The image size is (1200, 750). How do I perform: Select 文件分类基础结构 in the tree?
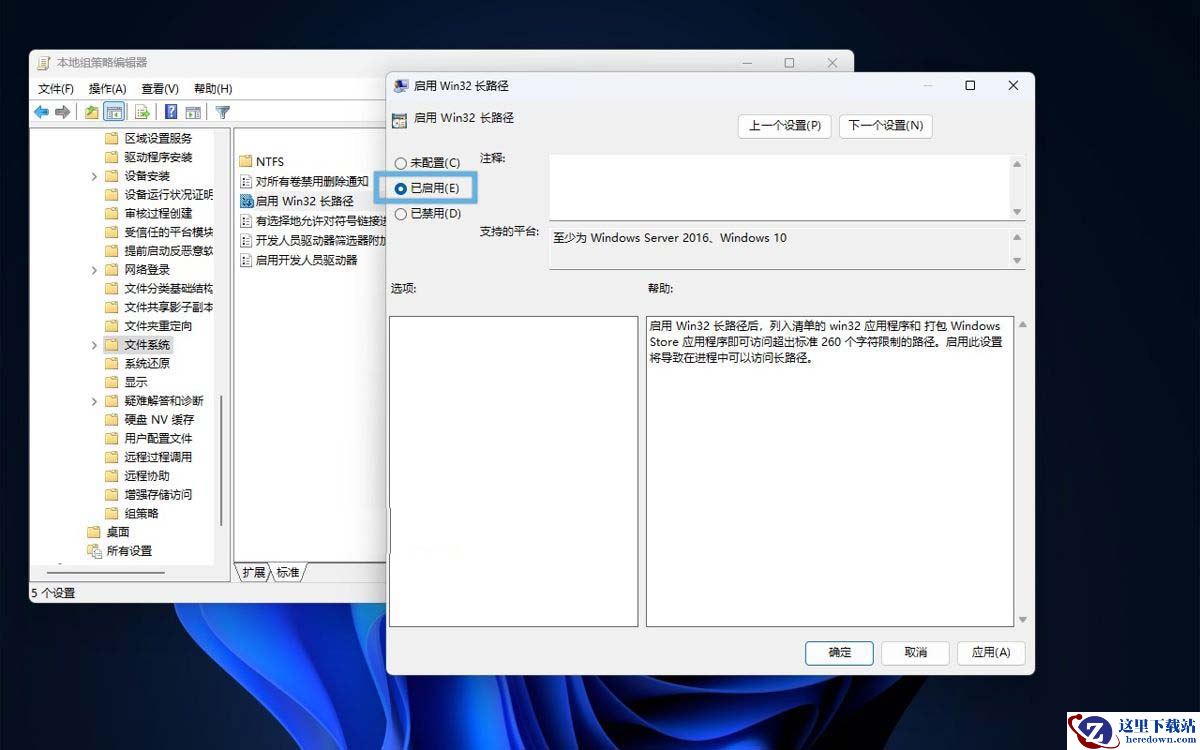[x=168, y=288]
